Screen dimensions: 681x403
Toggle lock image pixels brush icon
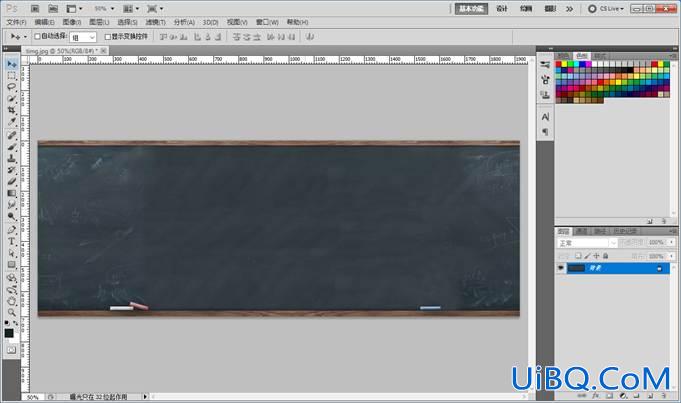click(x=587, y=256)
